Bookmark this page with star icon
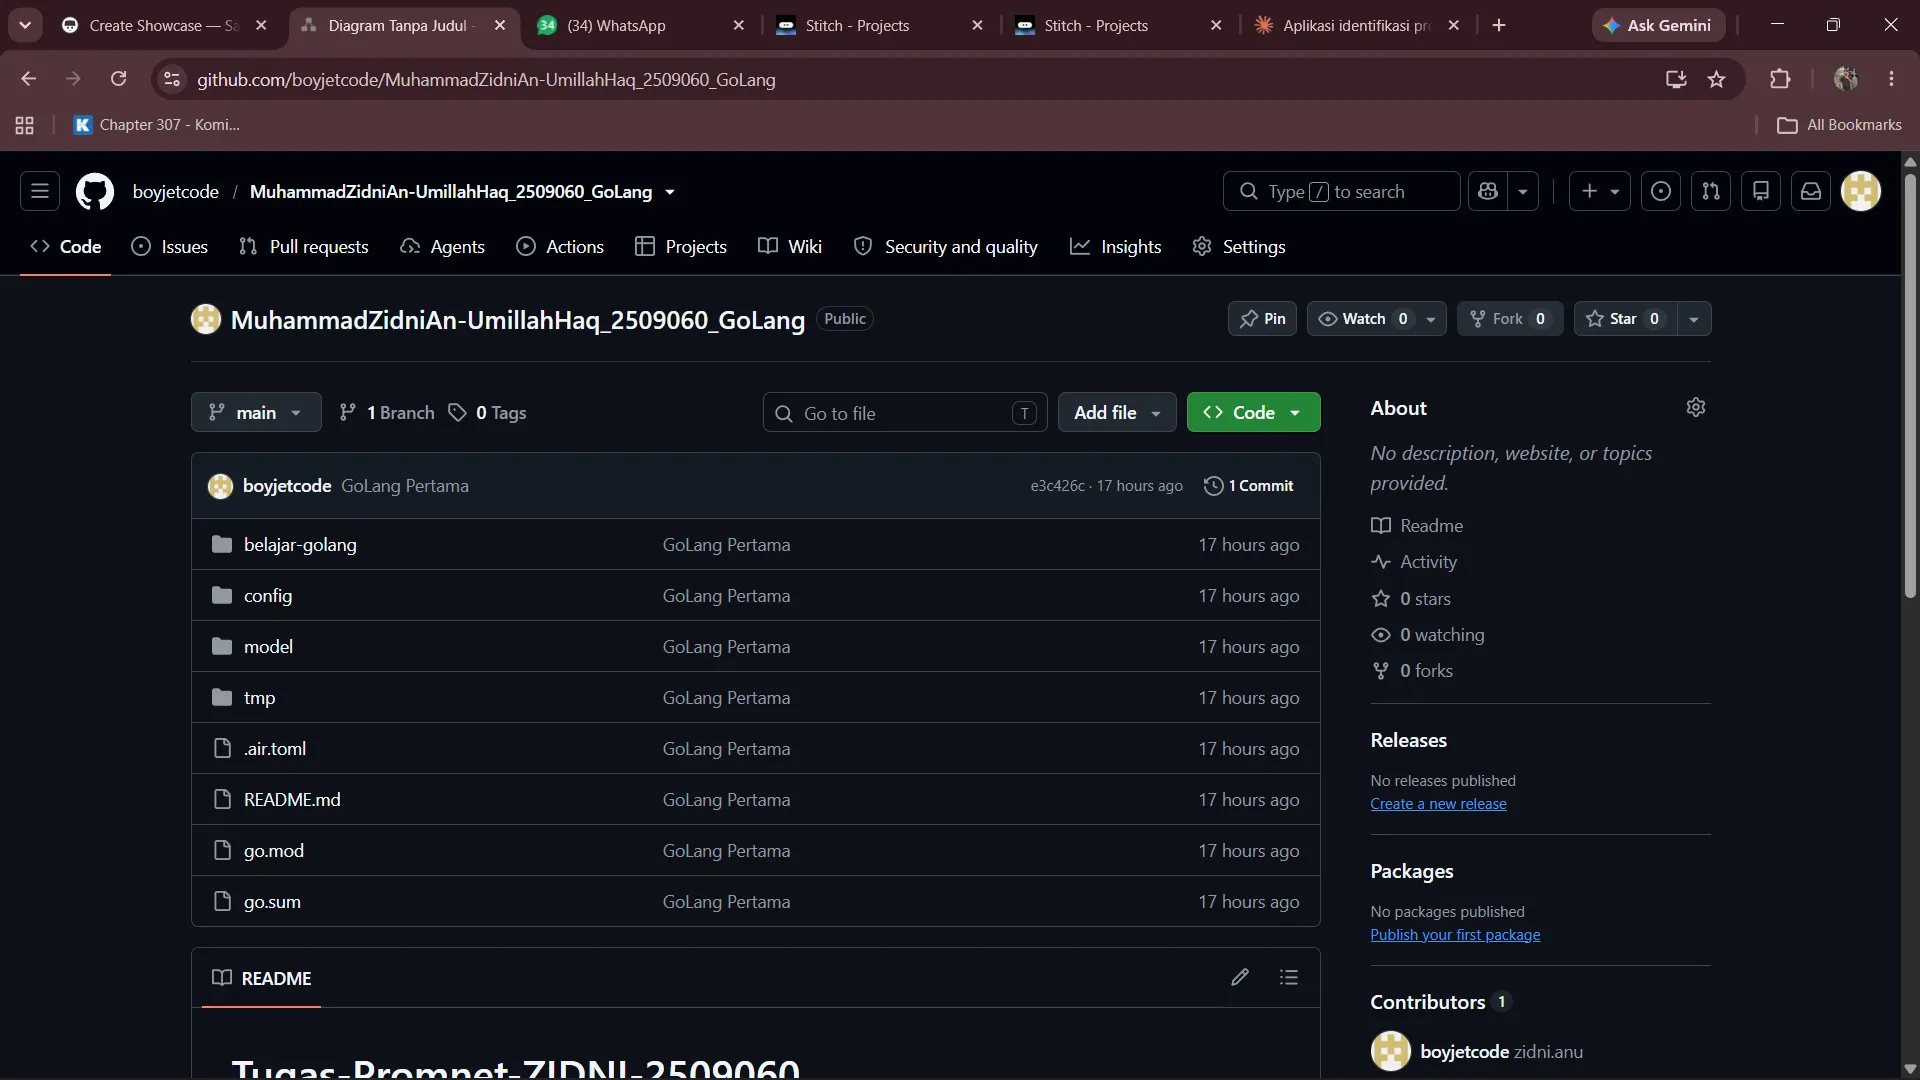1920x1080 pixels. (1717, 79)
